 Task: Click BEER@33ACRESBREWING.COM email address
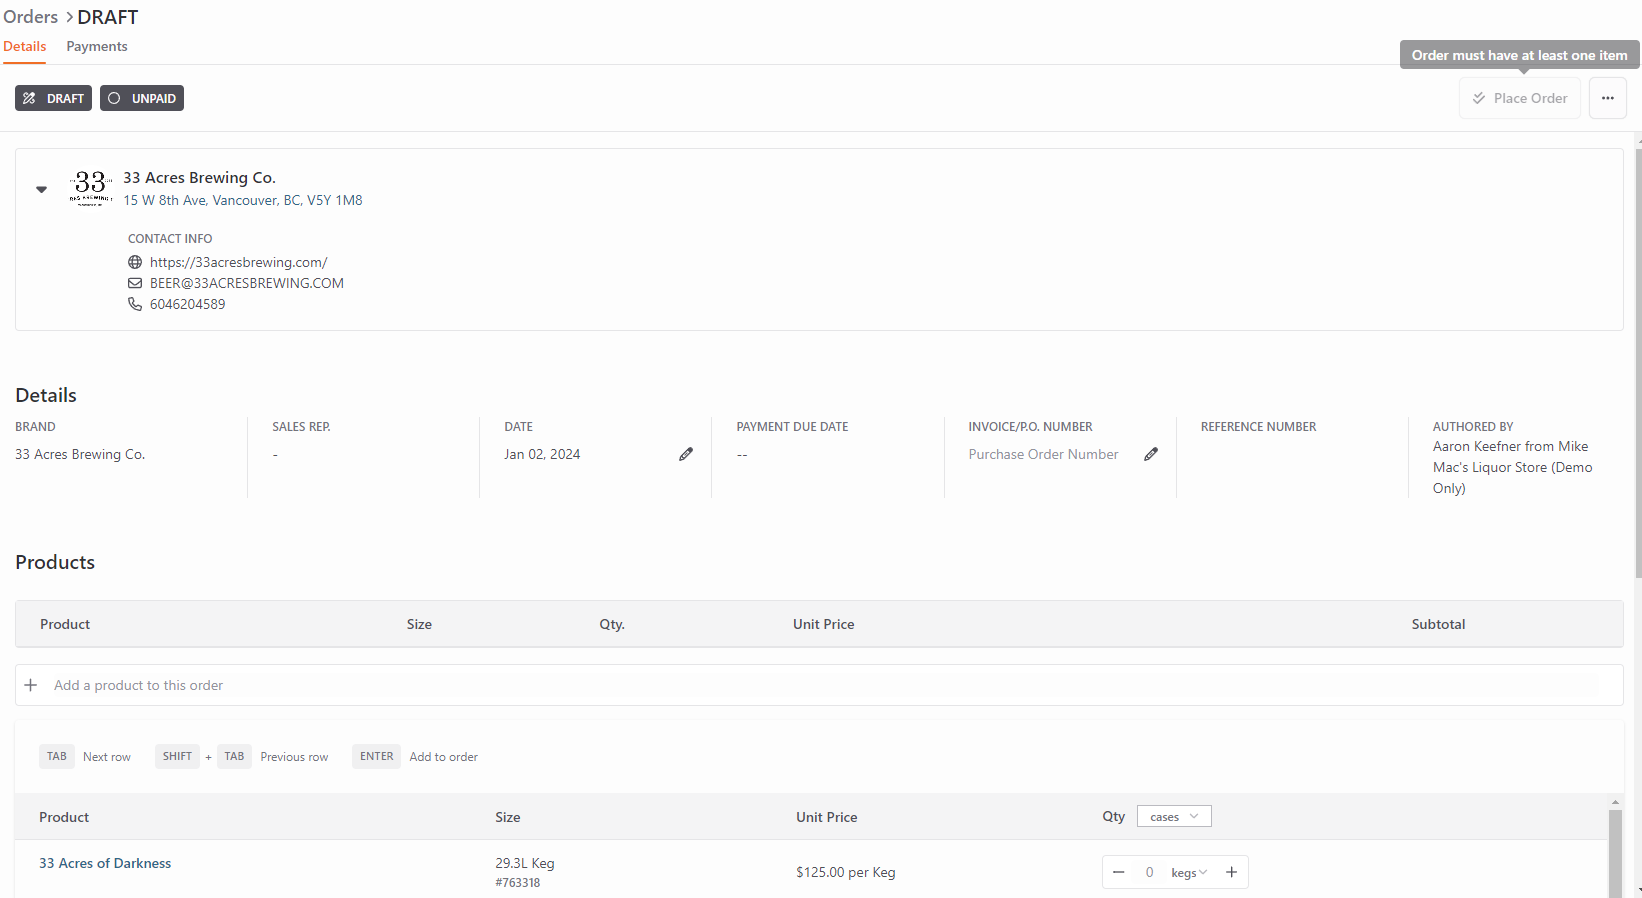(247, 283)
